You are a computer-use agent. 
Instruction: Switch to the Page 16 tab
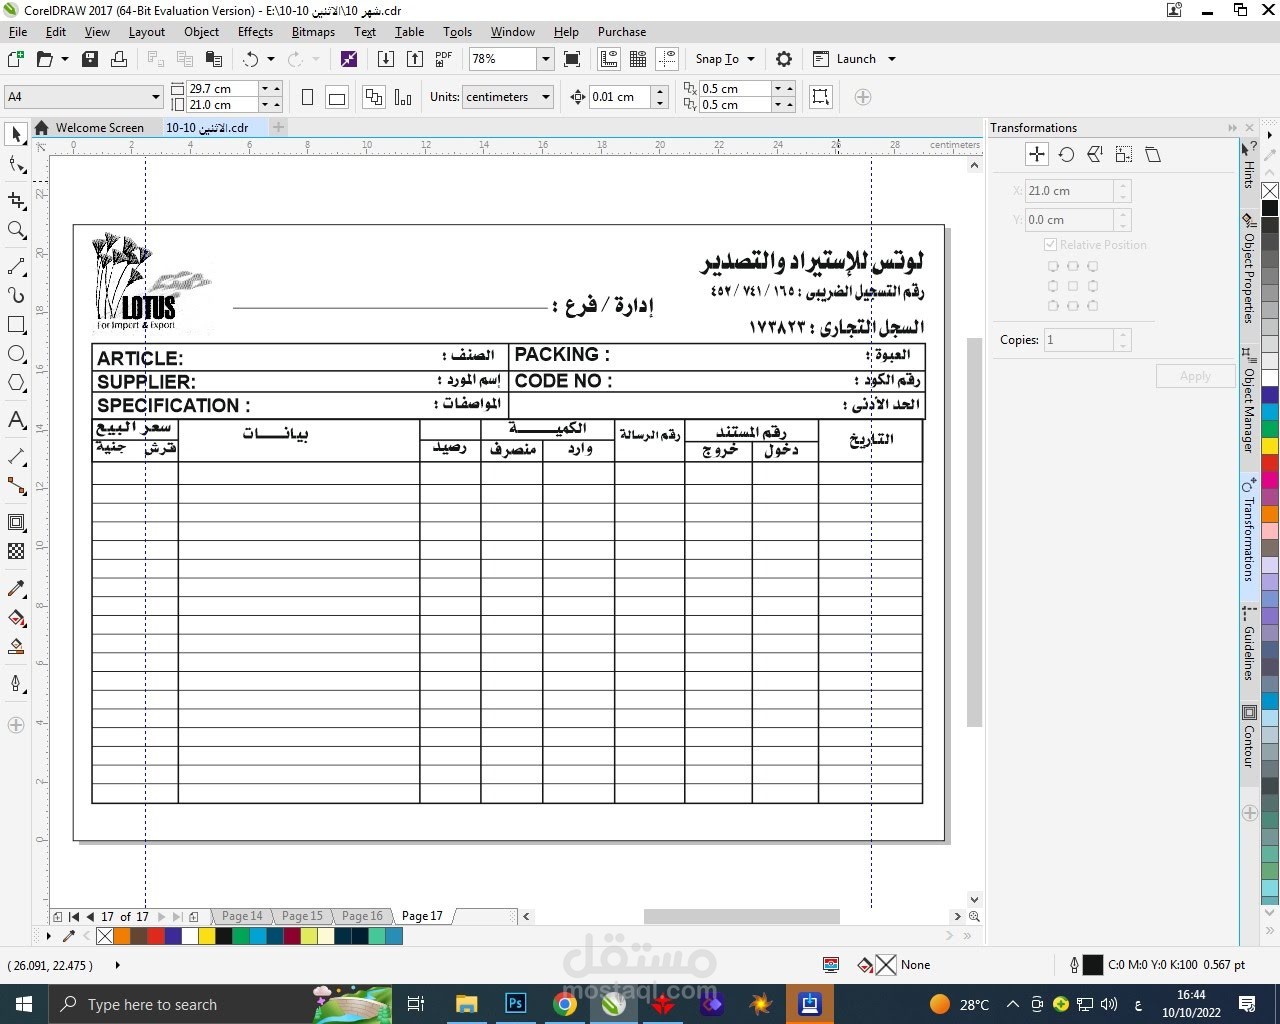(x=362, y=916)
